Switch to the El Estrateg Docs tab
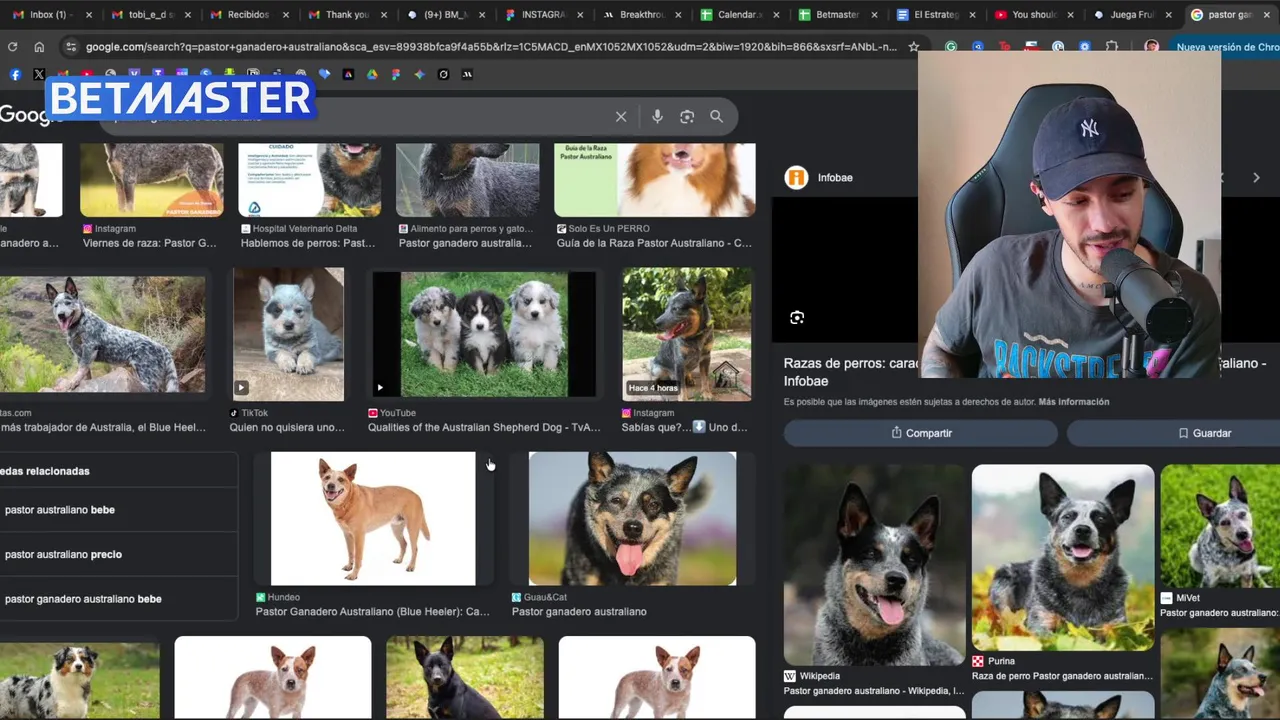This screenshot has height=720, width=1280. 933,15
